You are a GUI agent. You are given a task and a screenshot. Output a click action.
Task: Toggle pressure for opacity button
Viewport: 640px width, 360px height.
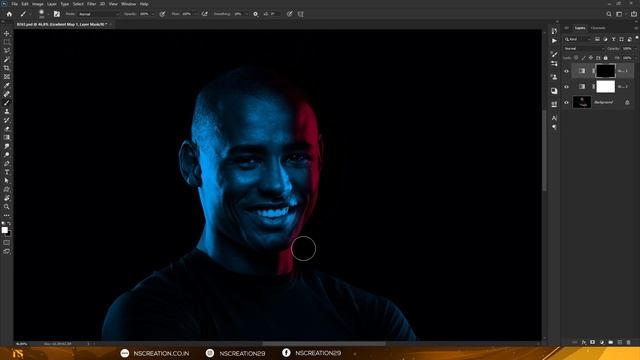pos(162,14)
